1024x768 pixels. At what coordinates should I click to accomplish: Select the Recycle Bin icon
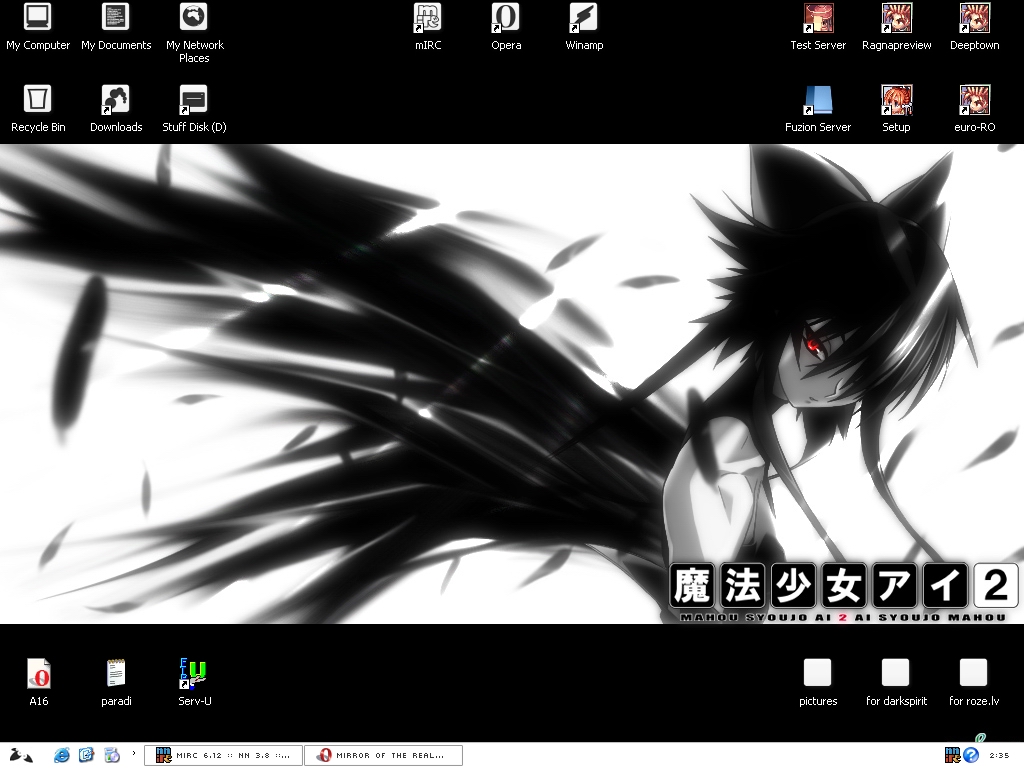click(x=38, y=99)
